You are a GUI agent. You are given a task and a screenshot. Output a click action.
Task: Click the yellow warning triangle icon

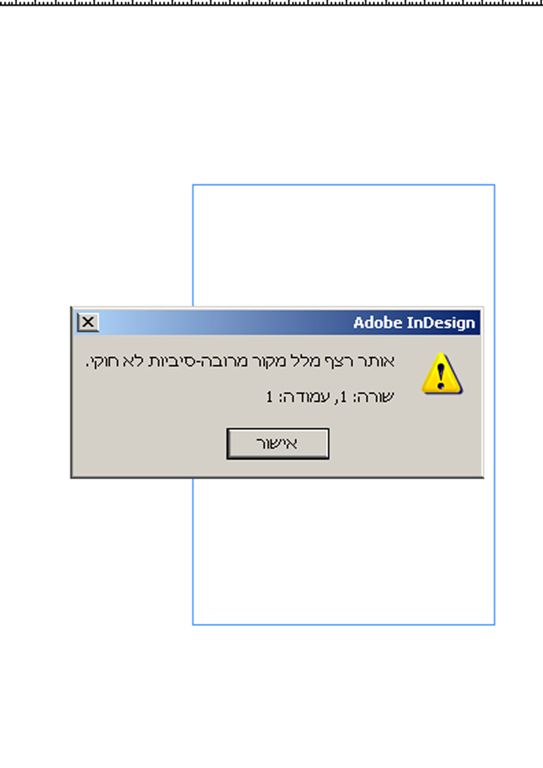pos(442,373)
